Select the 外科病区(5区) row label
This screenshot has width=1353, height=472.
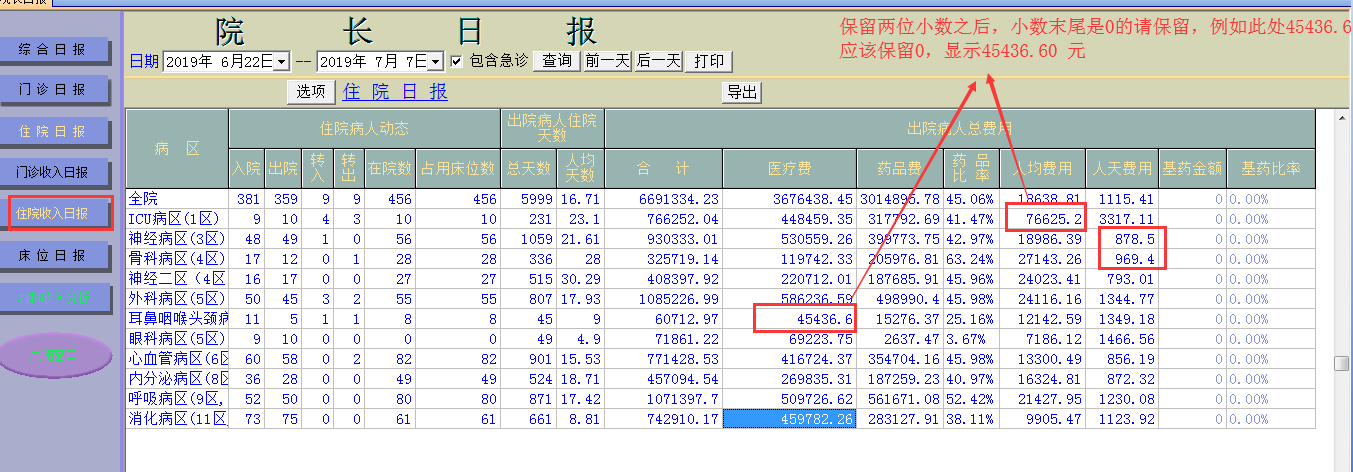pyautogui.click(x=178, y=298)
